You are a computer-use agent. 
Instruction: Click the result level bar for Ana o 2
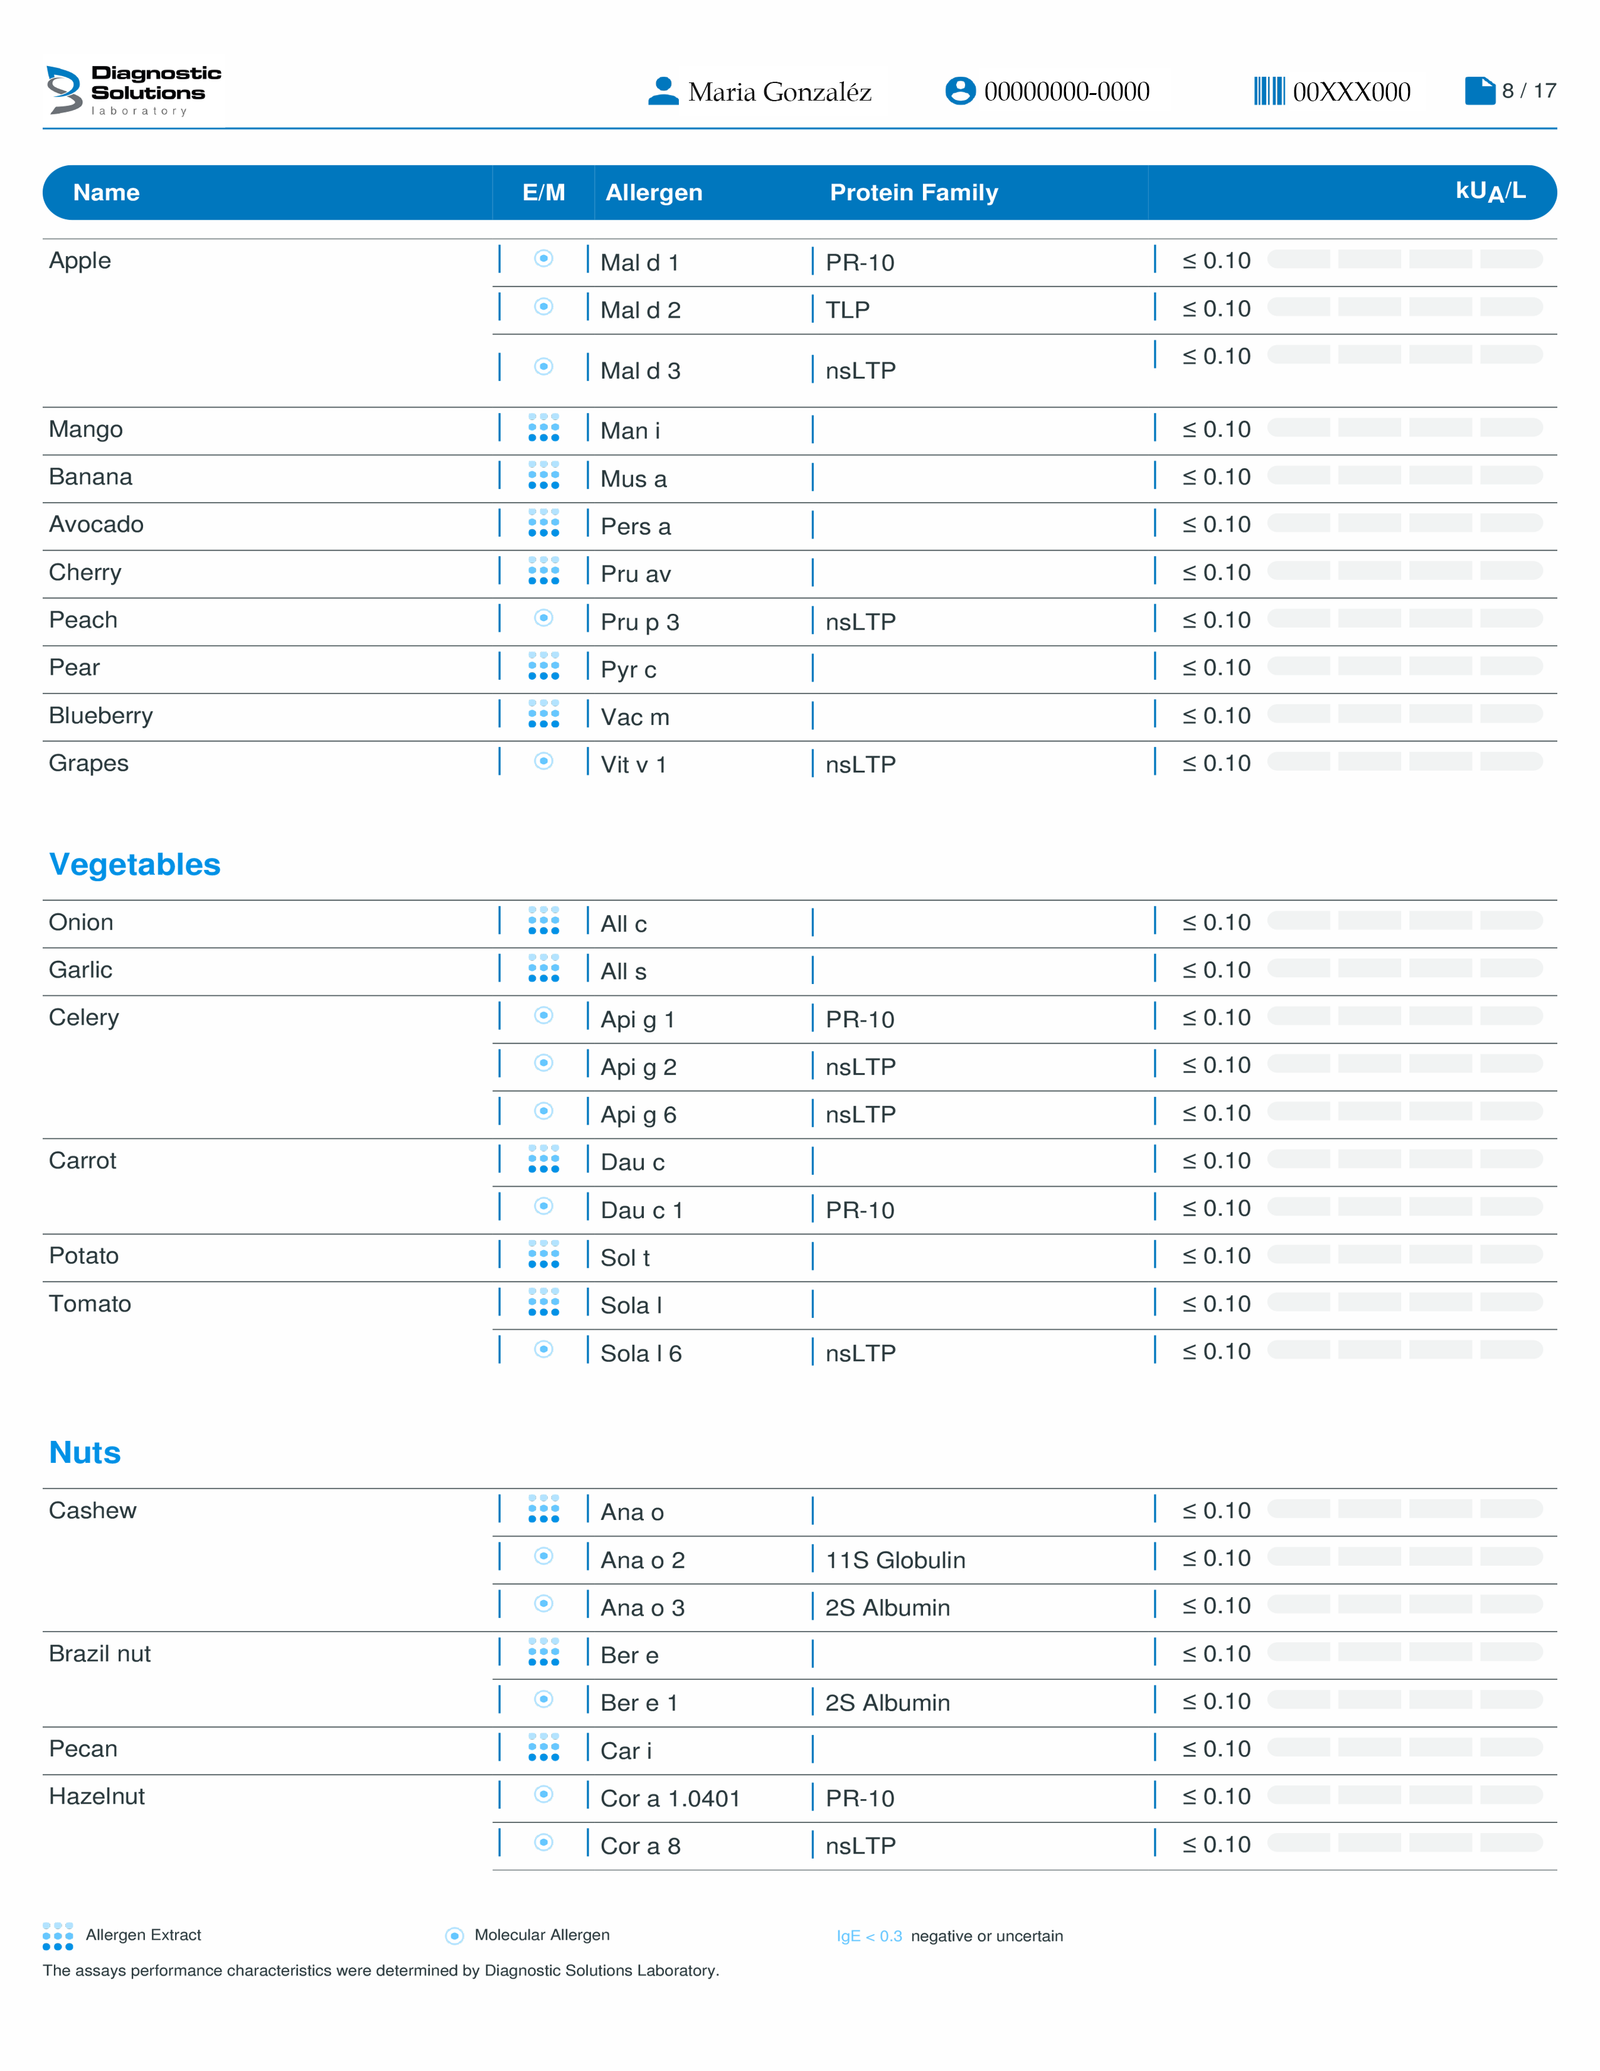tap(1404, 1557)
